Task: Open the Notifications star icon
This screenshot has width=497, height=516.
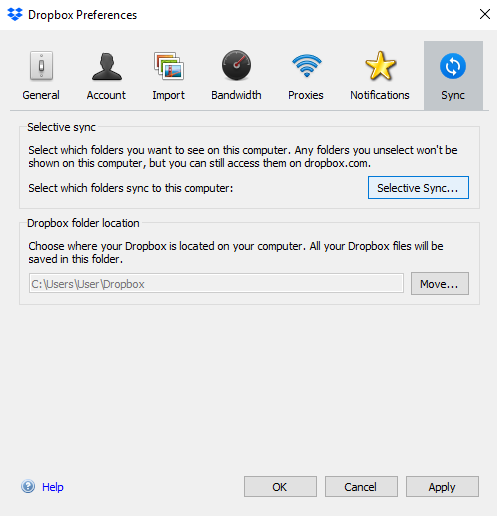Action: click(380, 66)
